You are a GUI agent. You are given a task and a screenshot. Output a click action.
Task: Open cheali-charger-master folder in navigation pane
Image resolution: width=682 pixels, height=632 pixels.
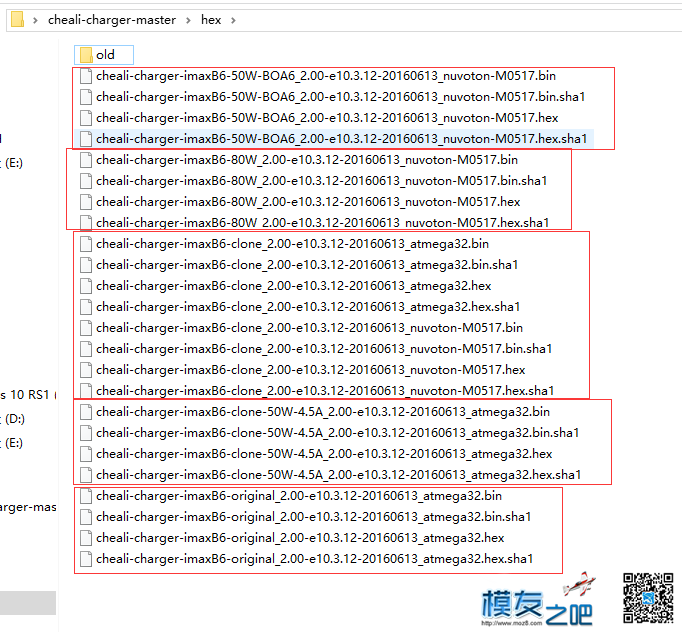click(28, 507)
